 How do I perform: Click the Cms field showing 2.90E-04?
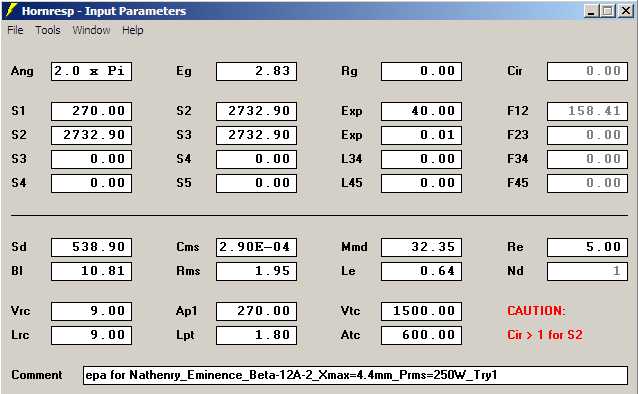[x=256, y=247]
